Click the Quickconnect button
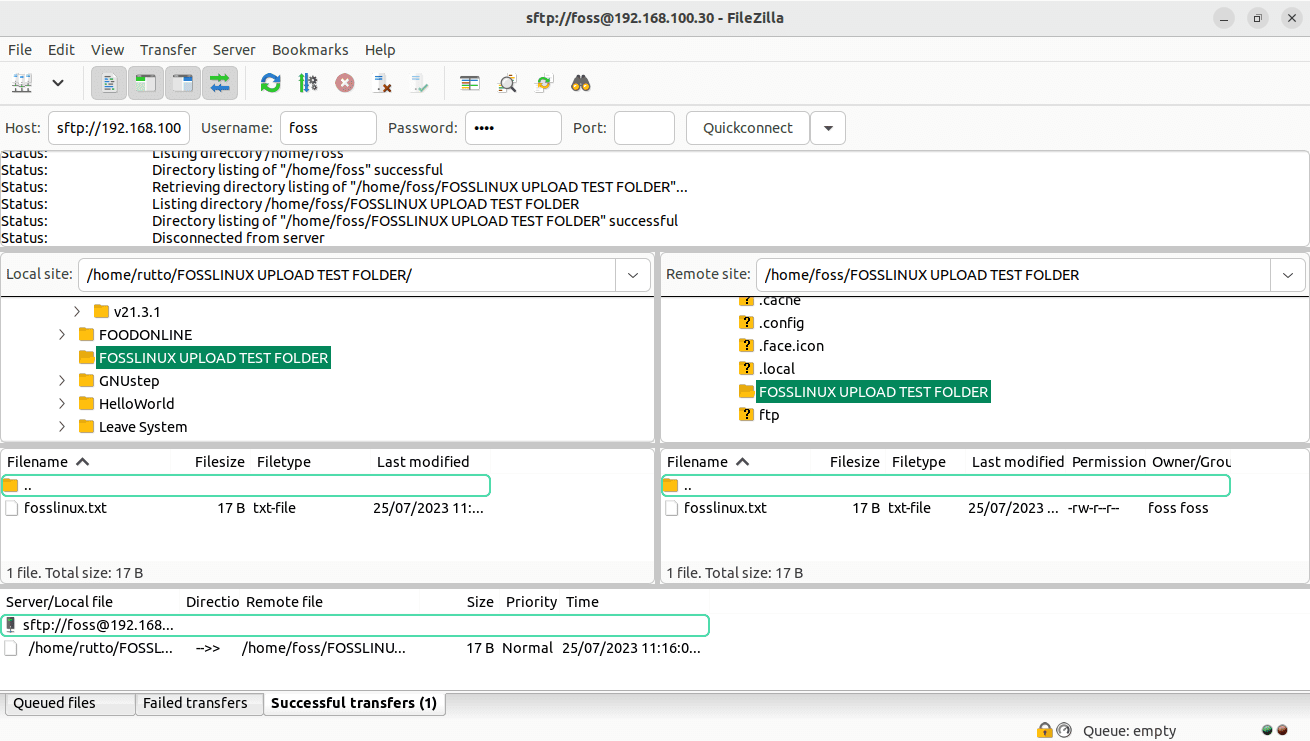Viewport: 1310px width, 741px height. point(748,128)
